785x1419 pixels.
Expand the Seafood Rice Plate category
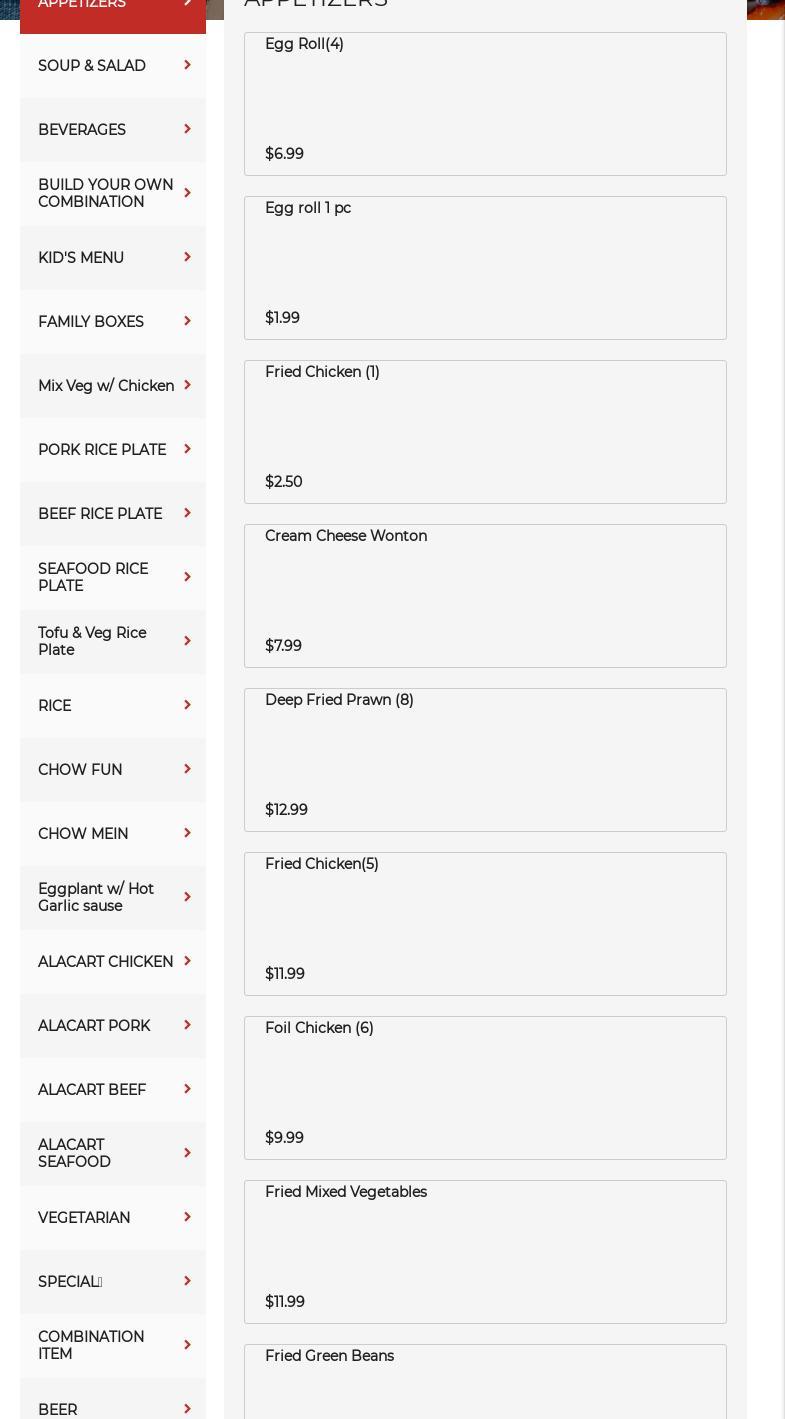93,578
